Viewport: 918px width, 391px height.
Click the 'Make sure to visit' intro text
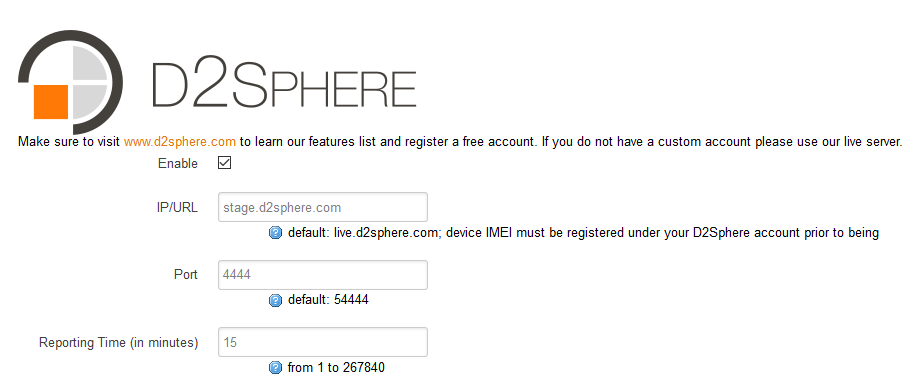(x=69, y=142)
